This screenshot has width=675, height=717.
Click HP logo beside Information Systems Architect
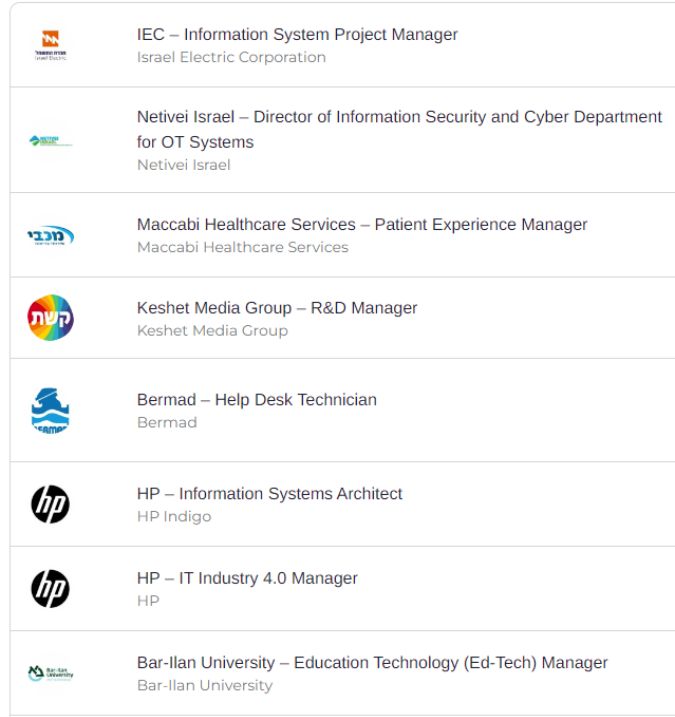tap(50, 504)
